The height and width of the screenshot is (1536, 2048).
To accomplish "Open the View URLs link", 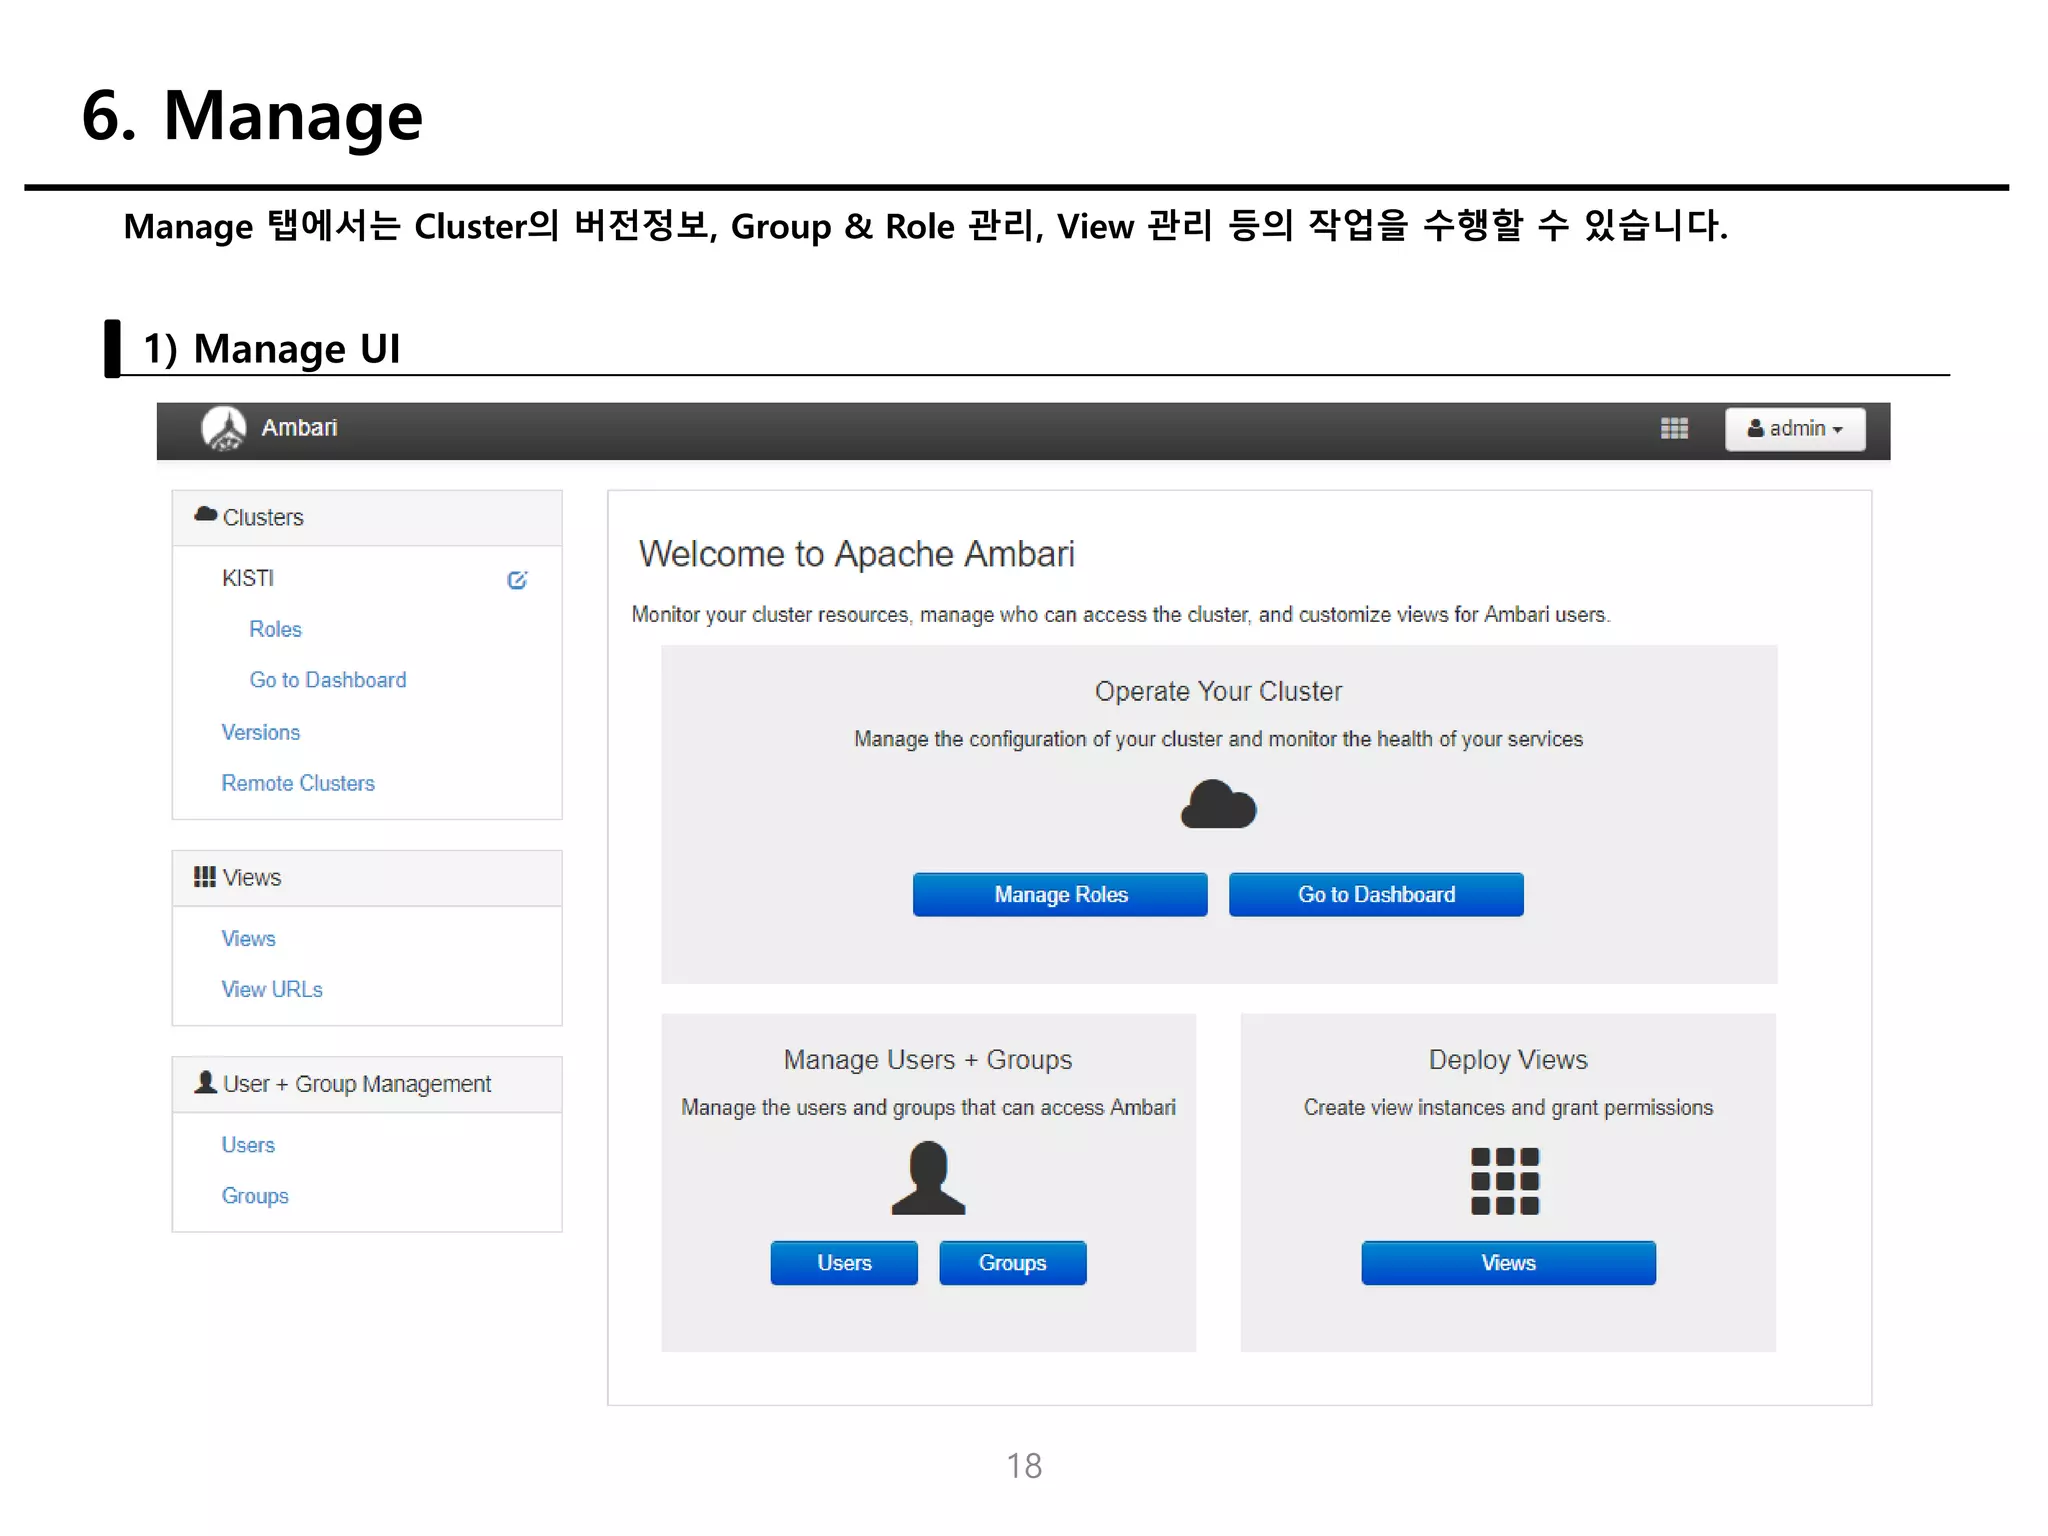I will 272,989.
